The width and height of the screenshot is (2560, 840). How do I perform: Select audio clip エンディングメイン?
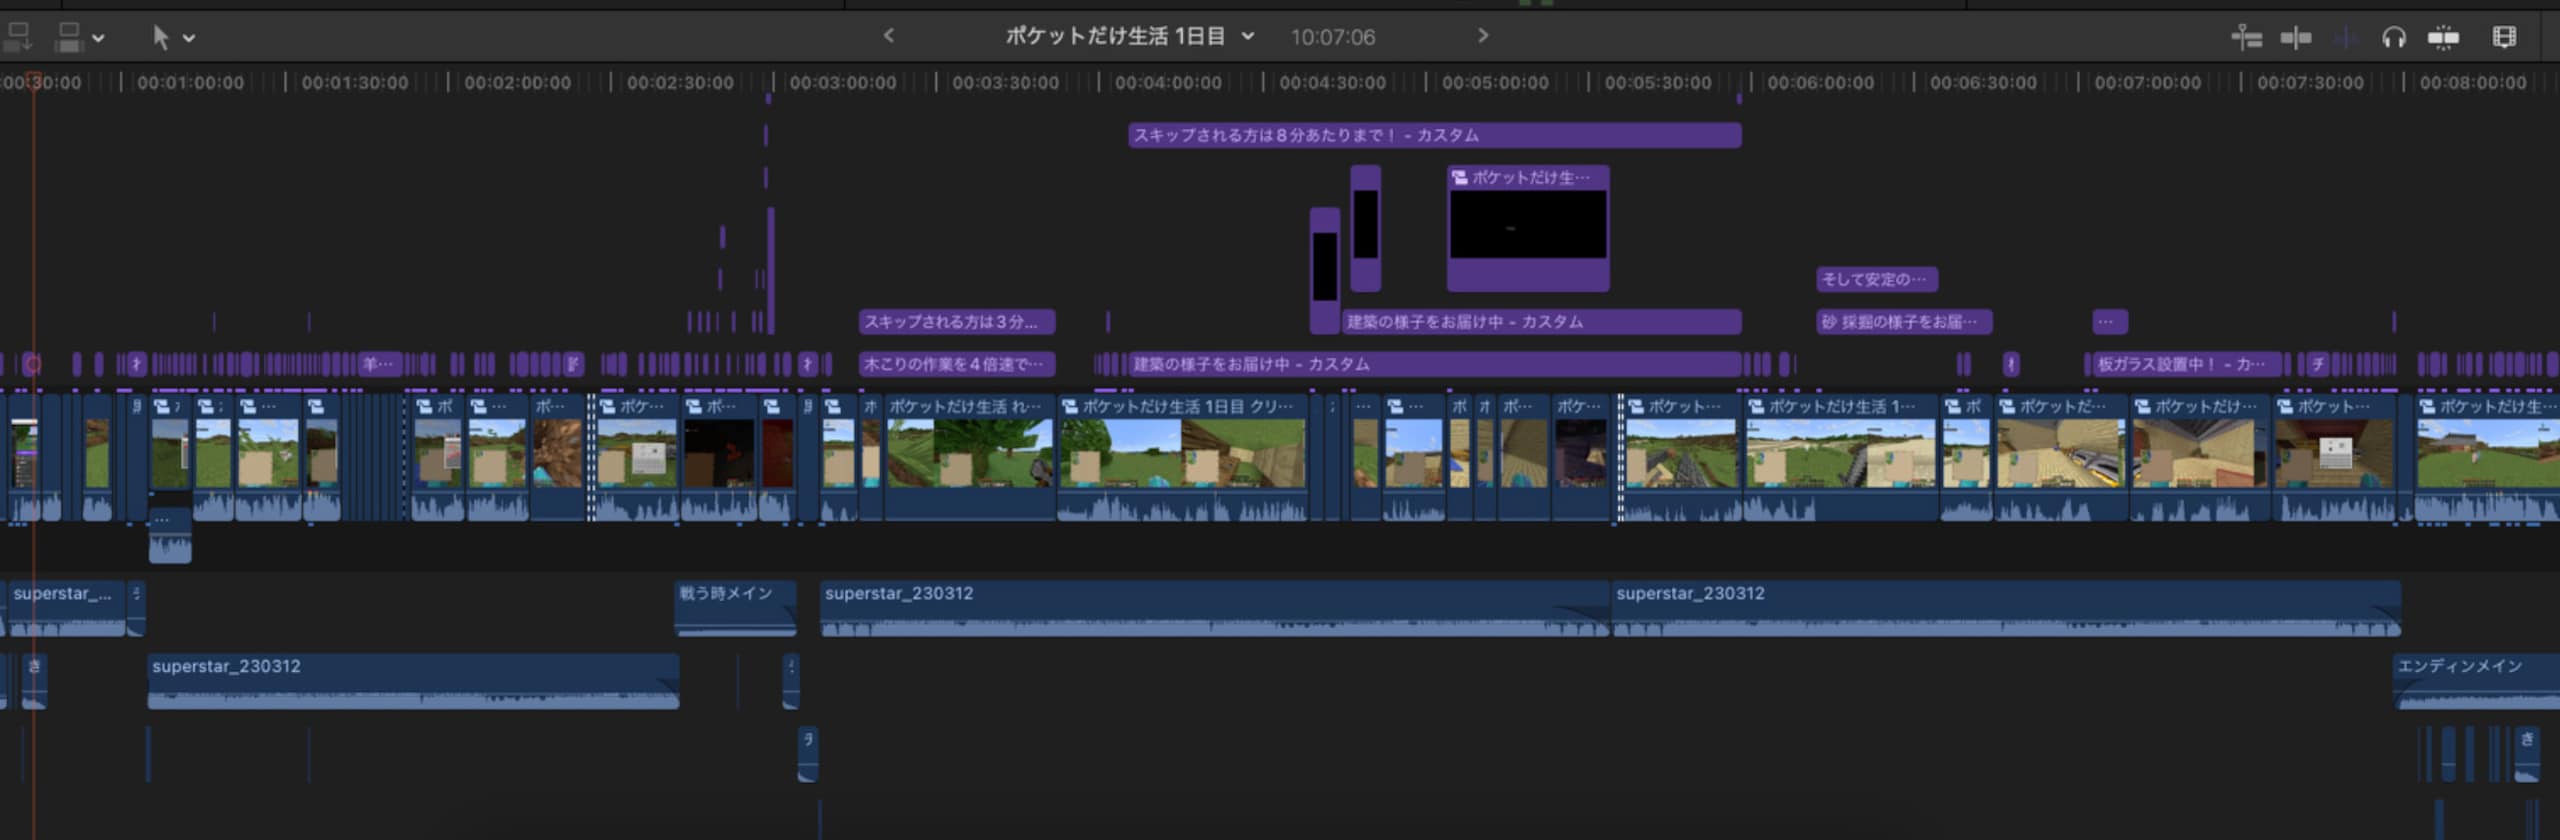(2476, 680)
